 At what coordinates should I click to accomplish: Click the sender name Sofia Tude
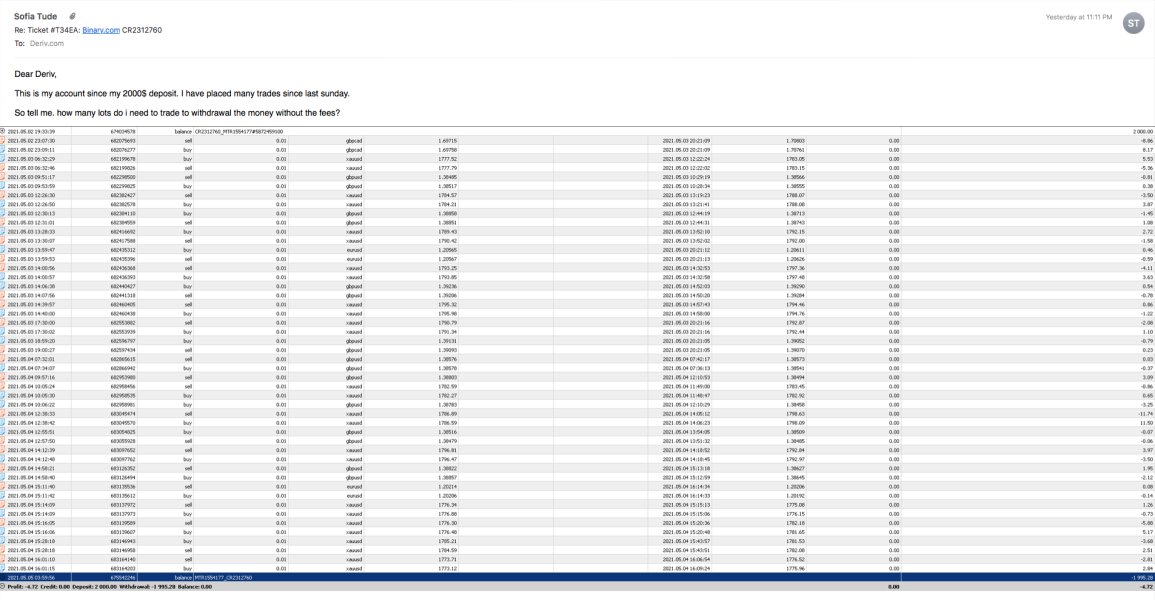pyautogui.click(x=35, y=16)
